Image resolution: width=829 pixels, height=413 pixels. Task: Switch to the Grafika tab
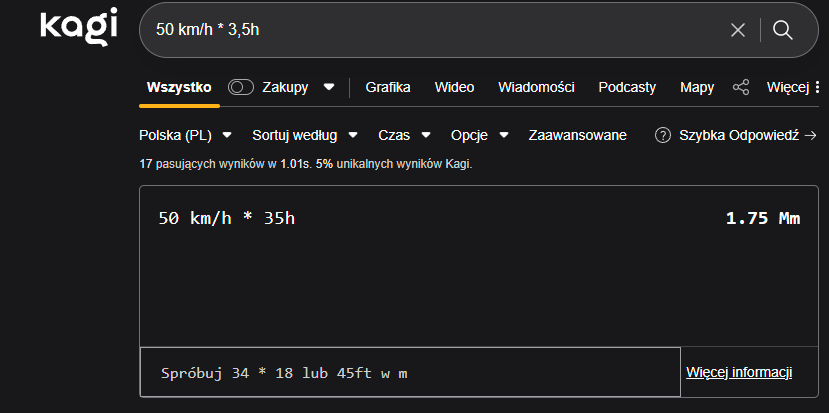(x=388, y=87)
